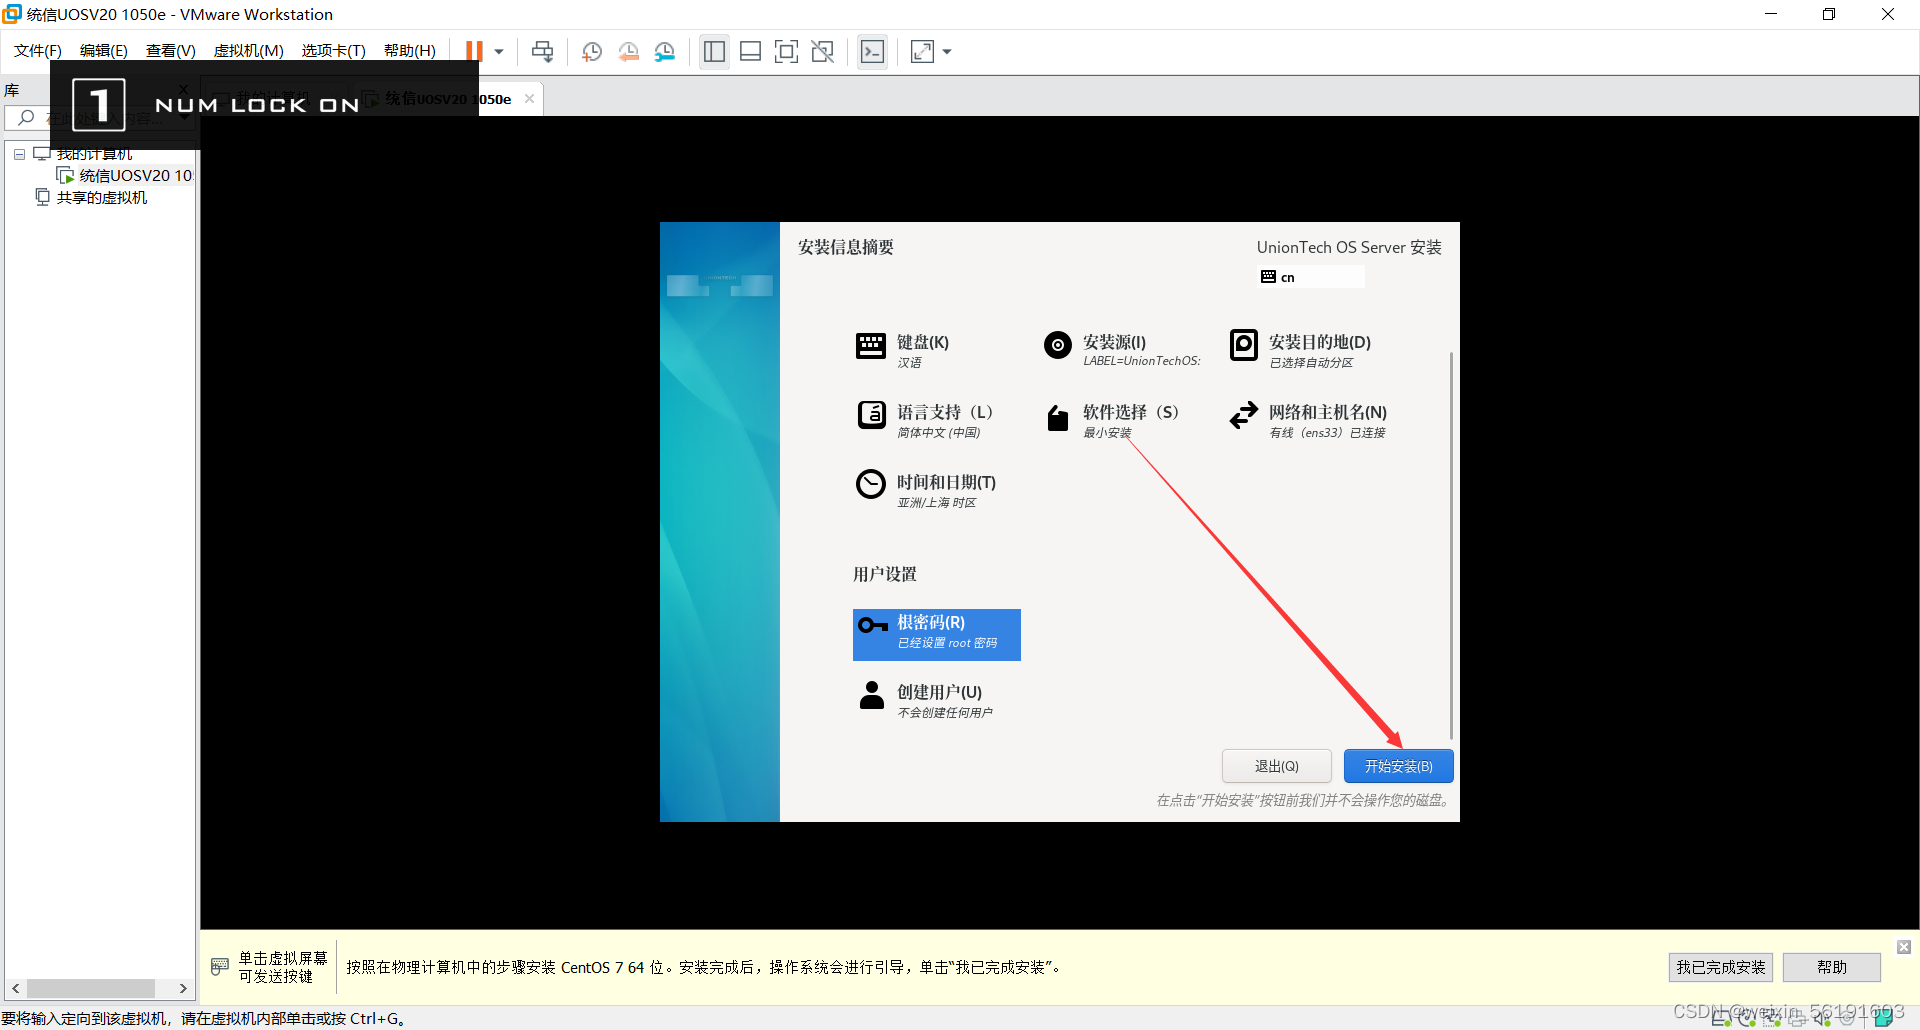
Task: Open the 选项卡(T) menu
Action: [334, 51]
